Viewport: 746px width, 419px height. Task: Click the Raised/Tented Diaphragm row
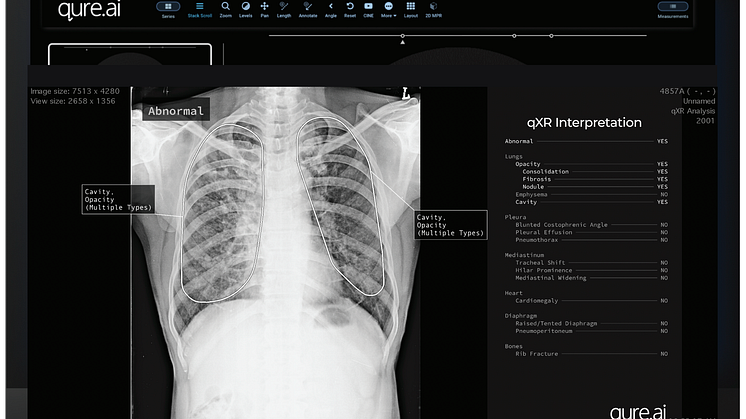tap(591, 323)
